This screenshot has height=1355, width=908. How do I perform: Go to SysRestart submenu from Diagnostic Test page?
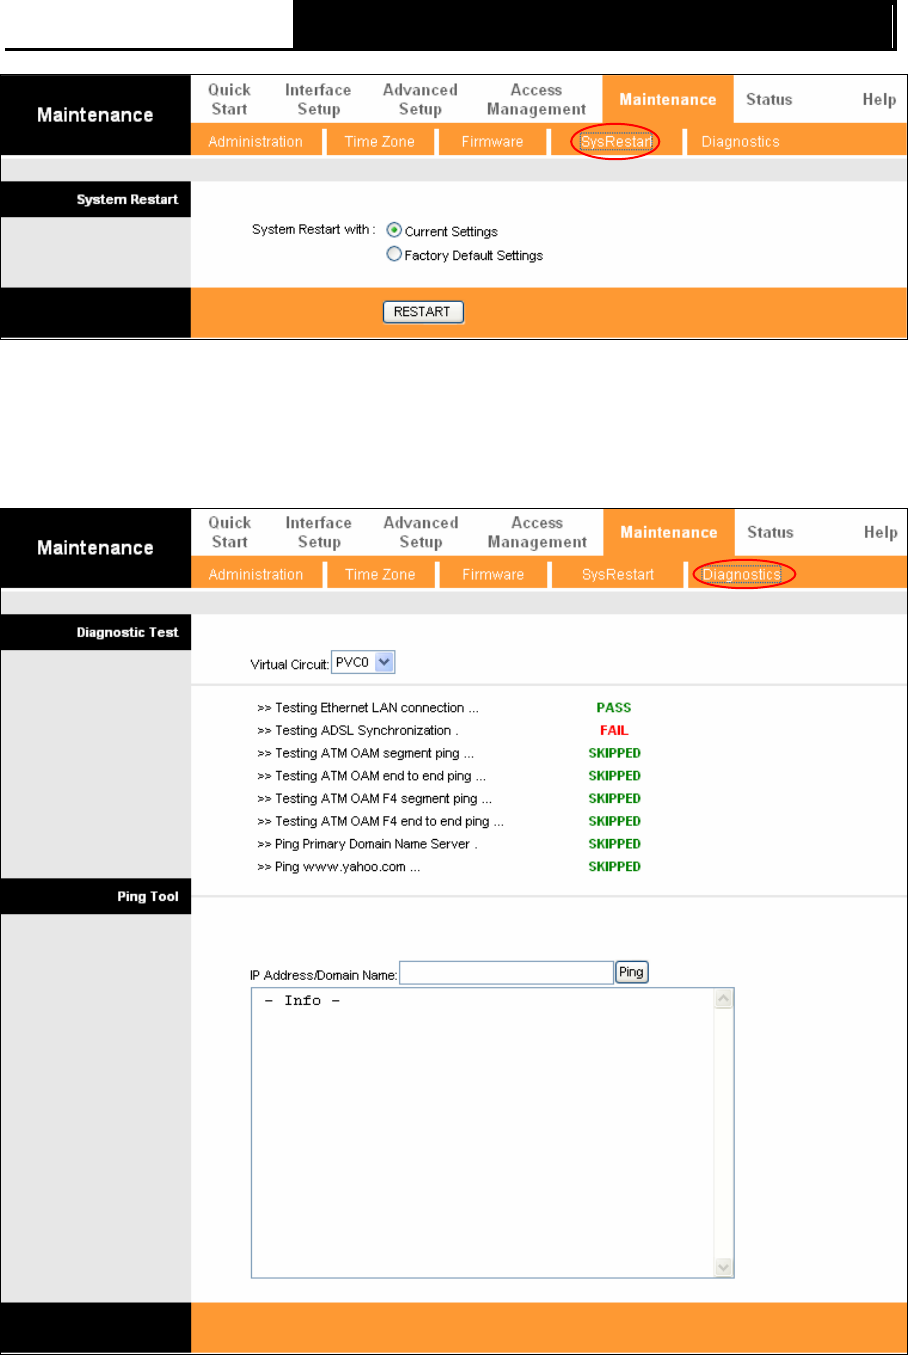pos(618,575)
